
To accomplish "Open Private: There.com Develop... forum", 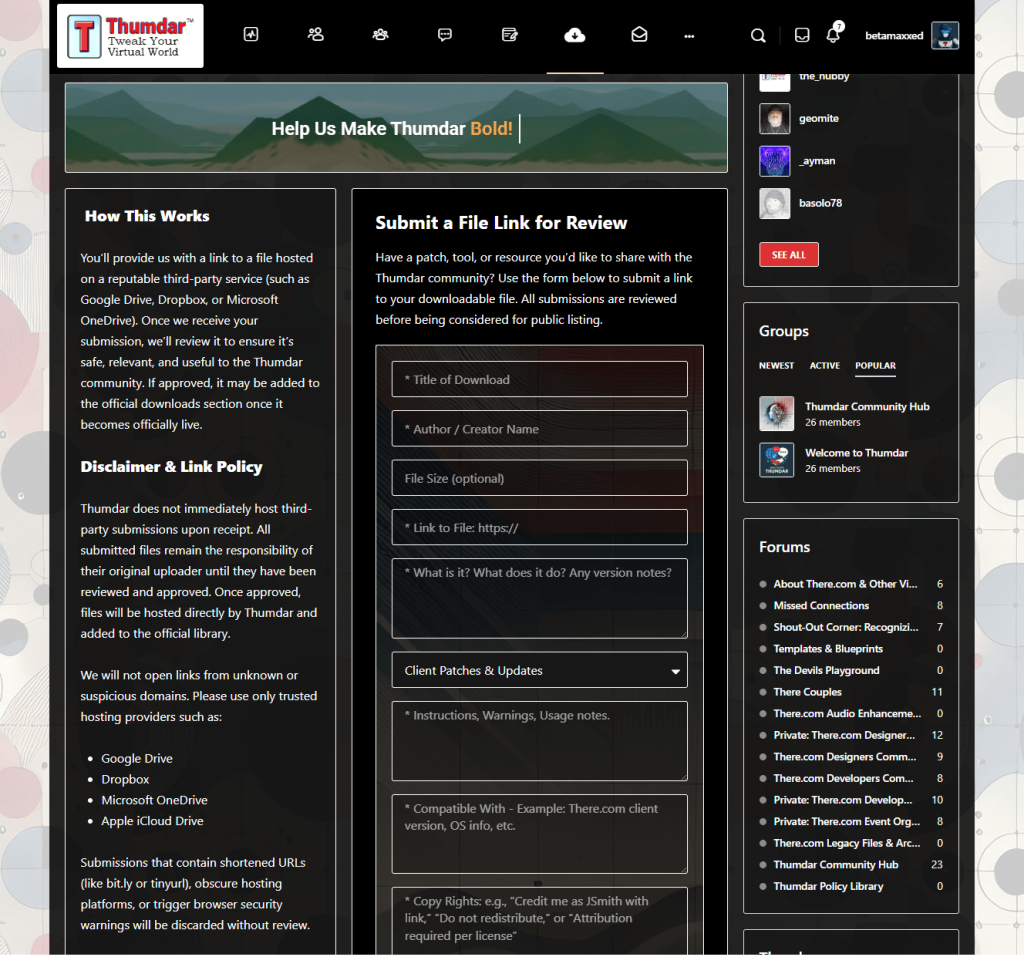I will pyautogui.click(x=842, y=800).
